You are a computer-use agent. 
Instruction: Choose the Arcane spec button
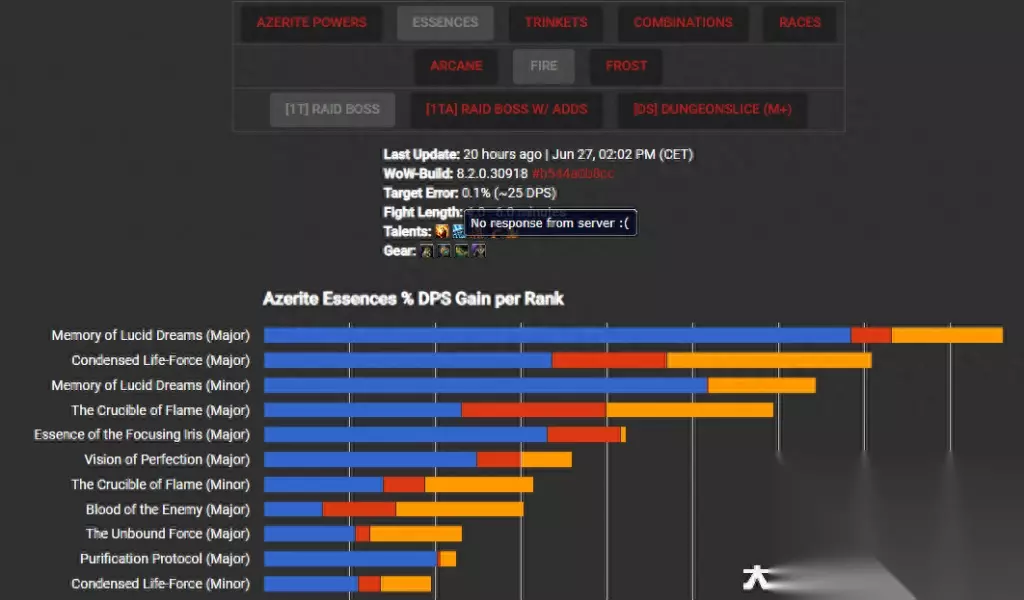[456, 66]
